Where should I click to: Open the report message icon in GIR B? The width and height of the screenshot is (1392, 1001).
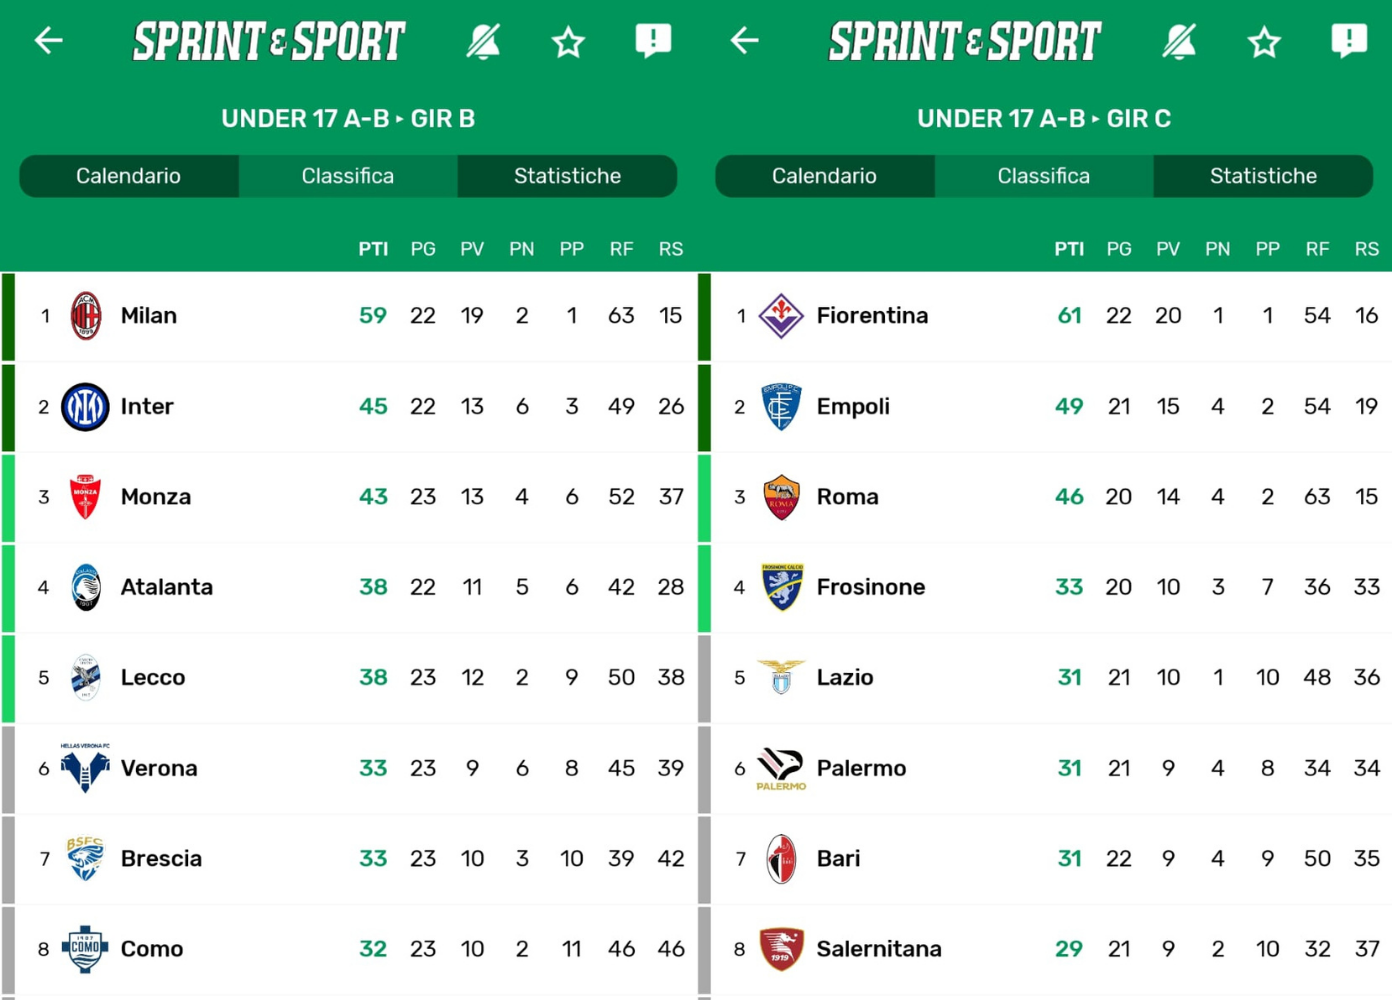[653, 41]
